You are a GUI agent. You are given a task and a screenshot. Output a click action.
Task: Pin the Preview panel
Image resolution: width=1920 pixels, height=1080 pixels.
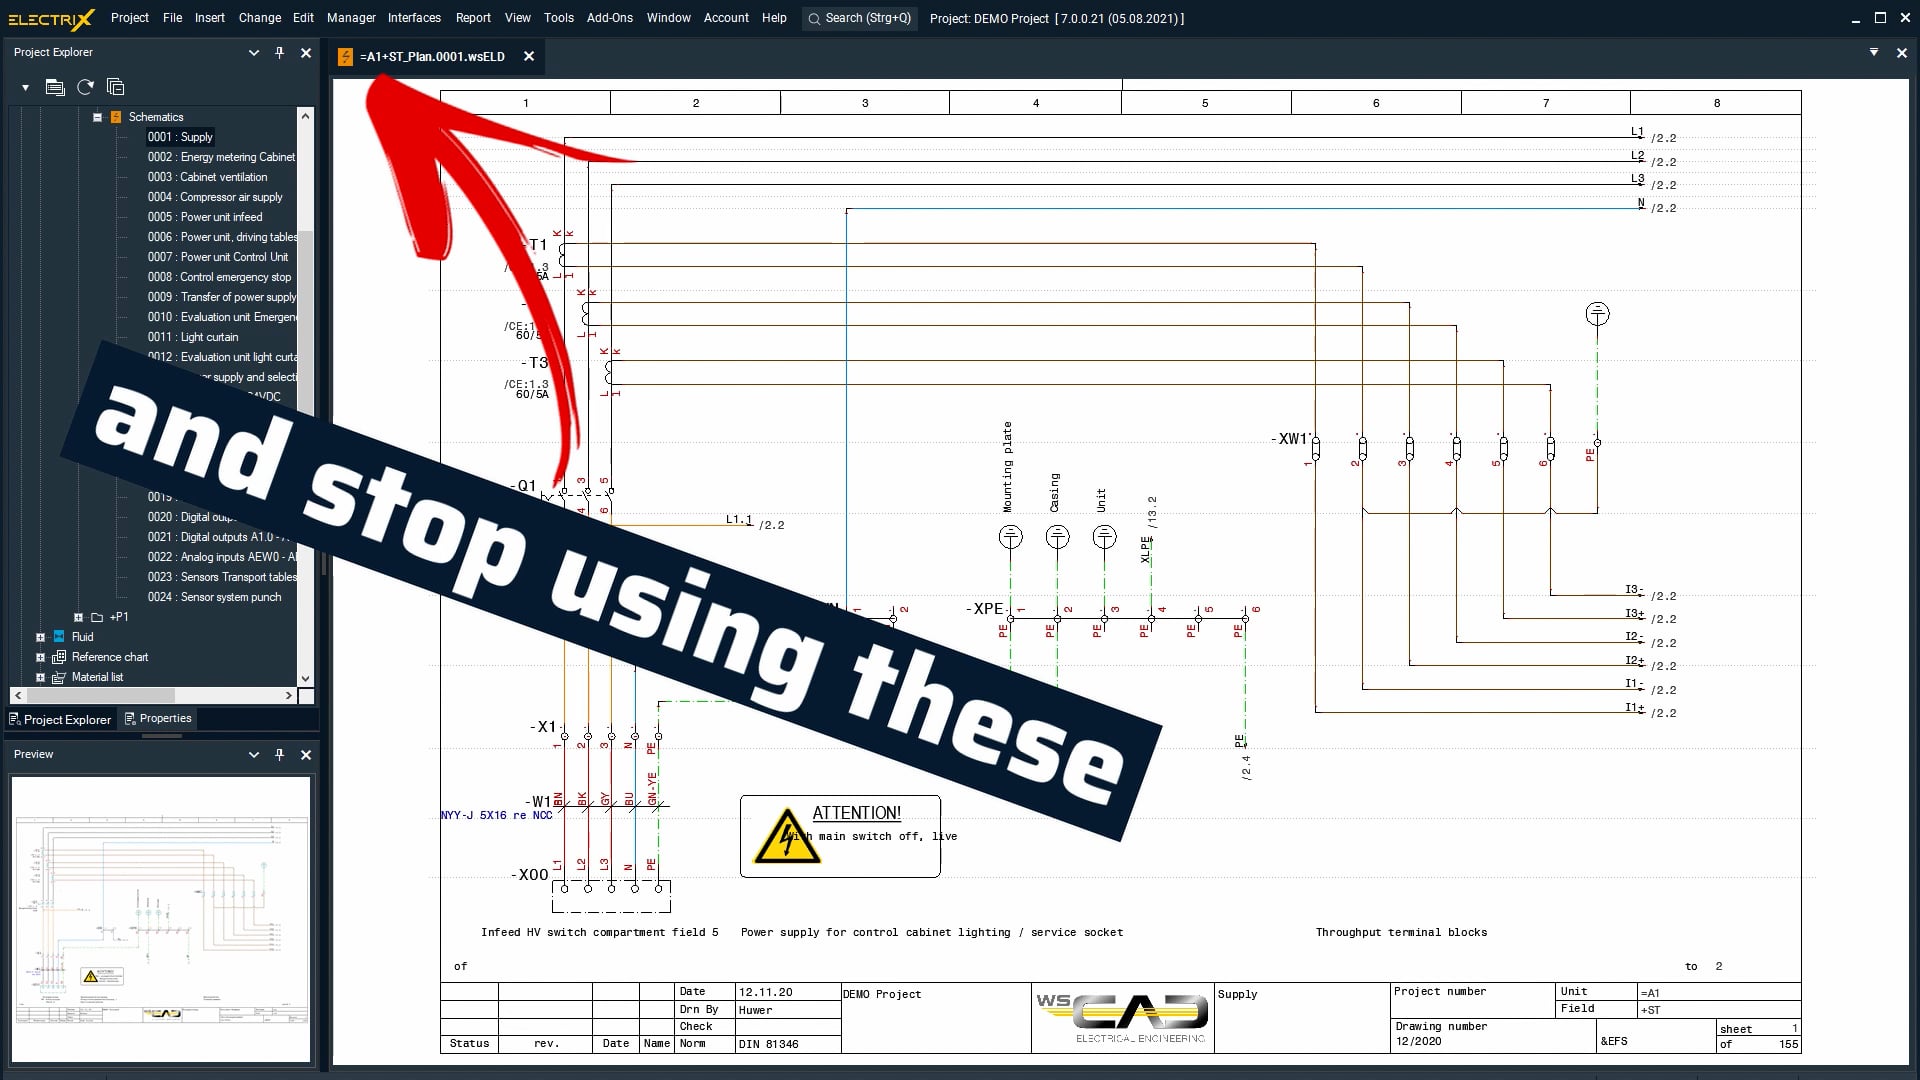[279, 754]
